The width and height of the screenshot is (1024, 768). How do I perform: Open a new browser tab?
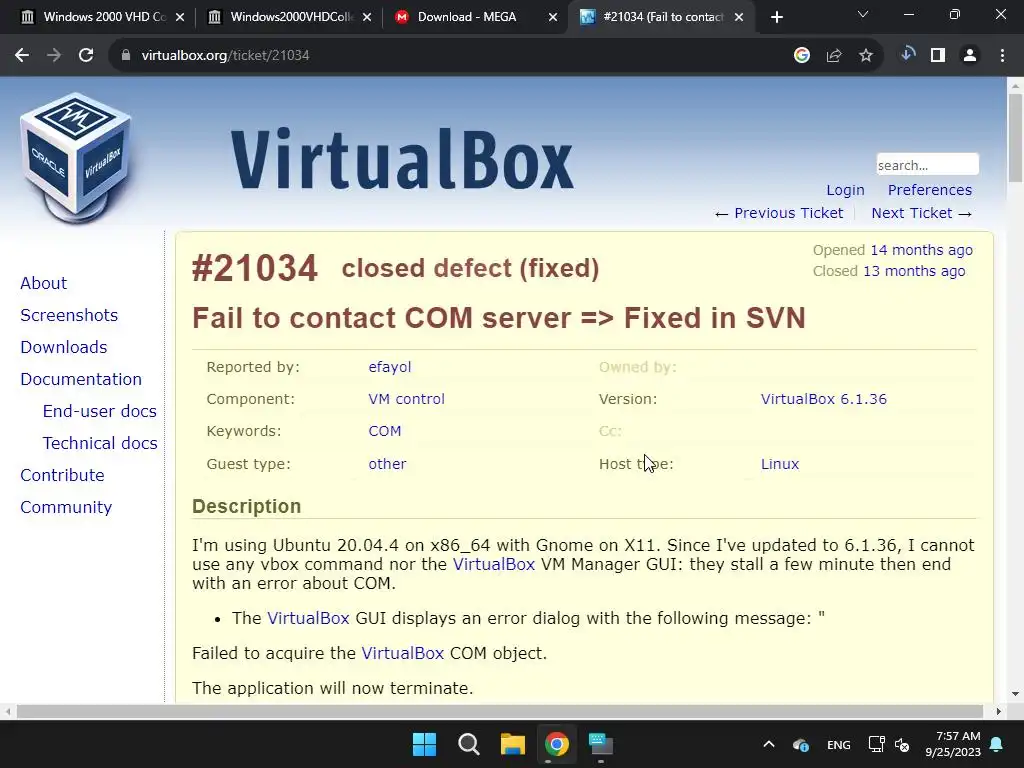776,18
